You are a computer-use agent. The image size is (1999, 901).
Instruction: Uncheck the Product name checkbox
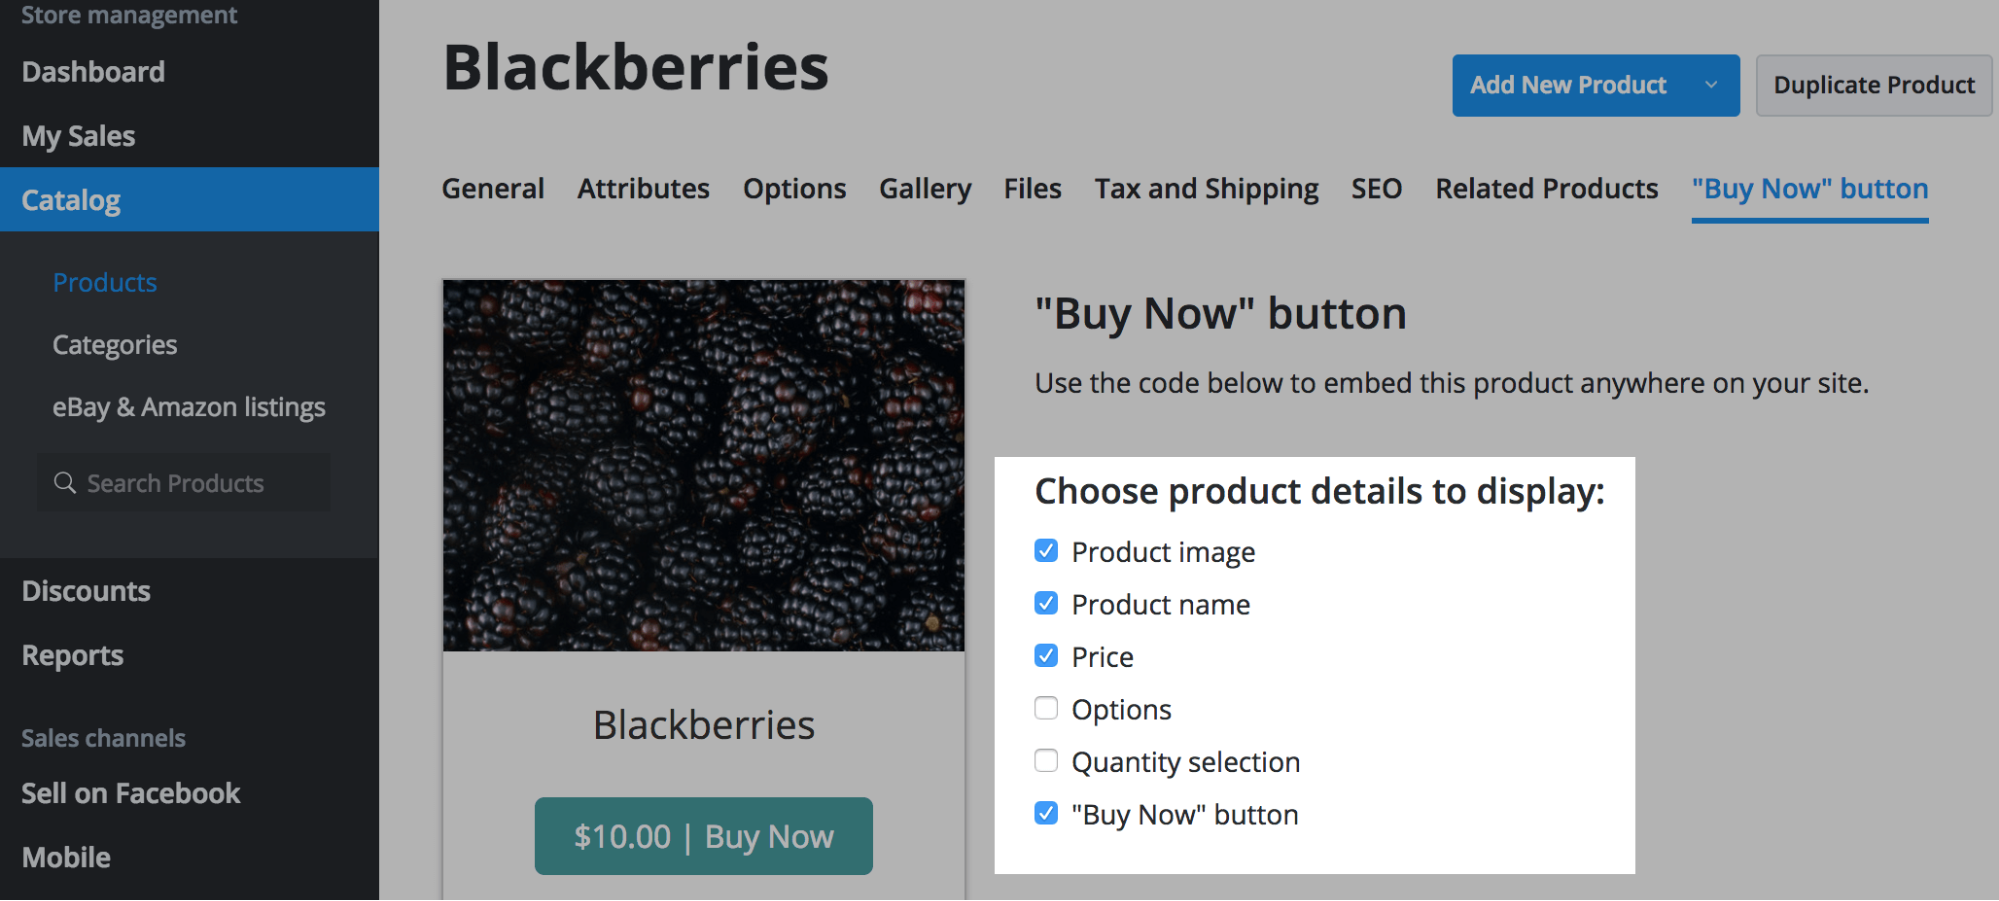[1046, 604]
